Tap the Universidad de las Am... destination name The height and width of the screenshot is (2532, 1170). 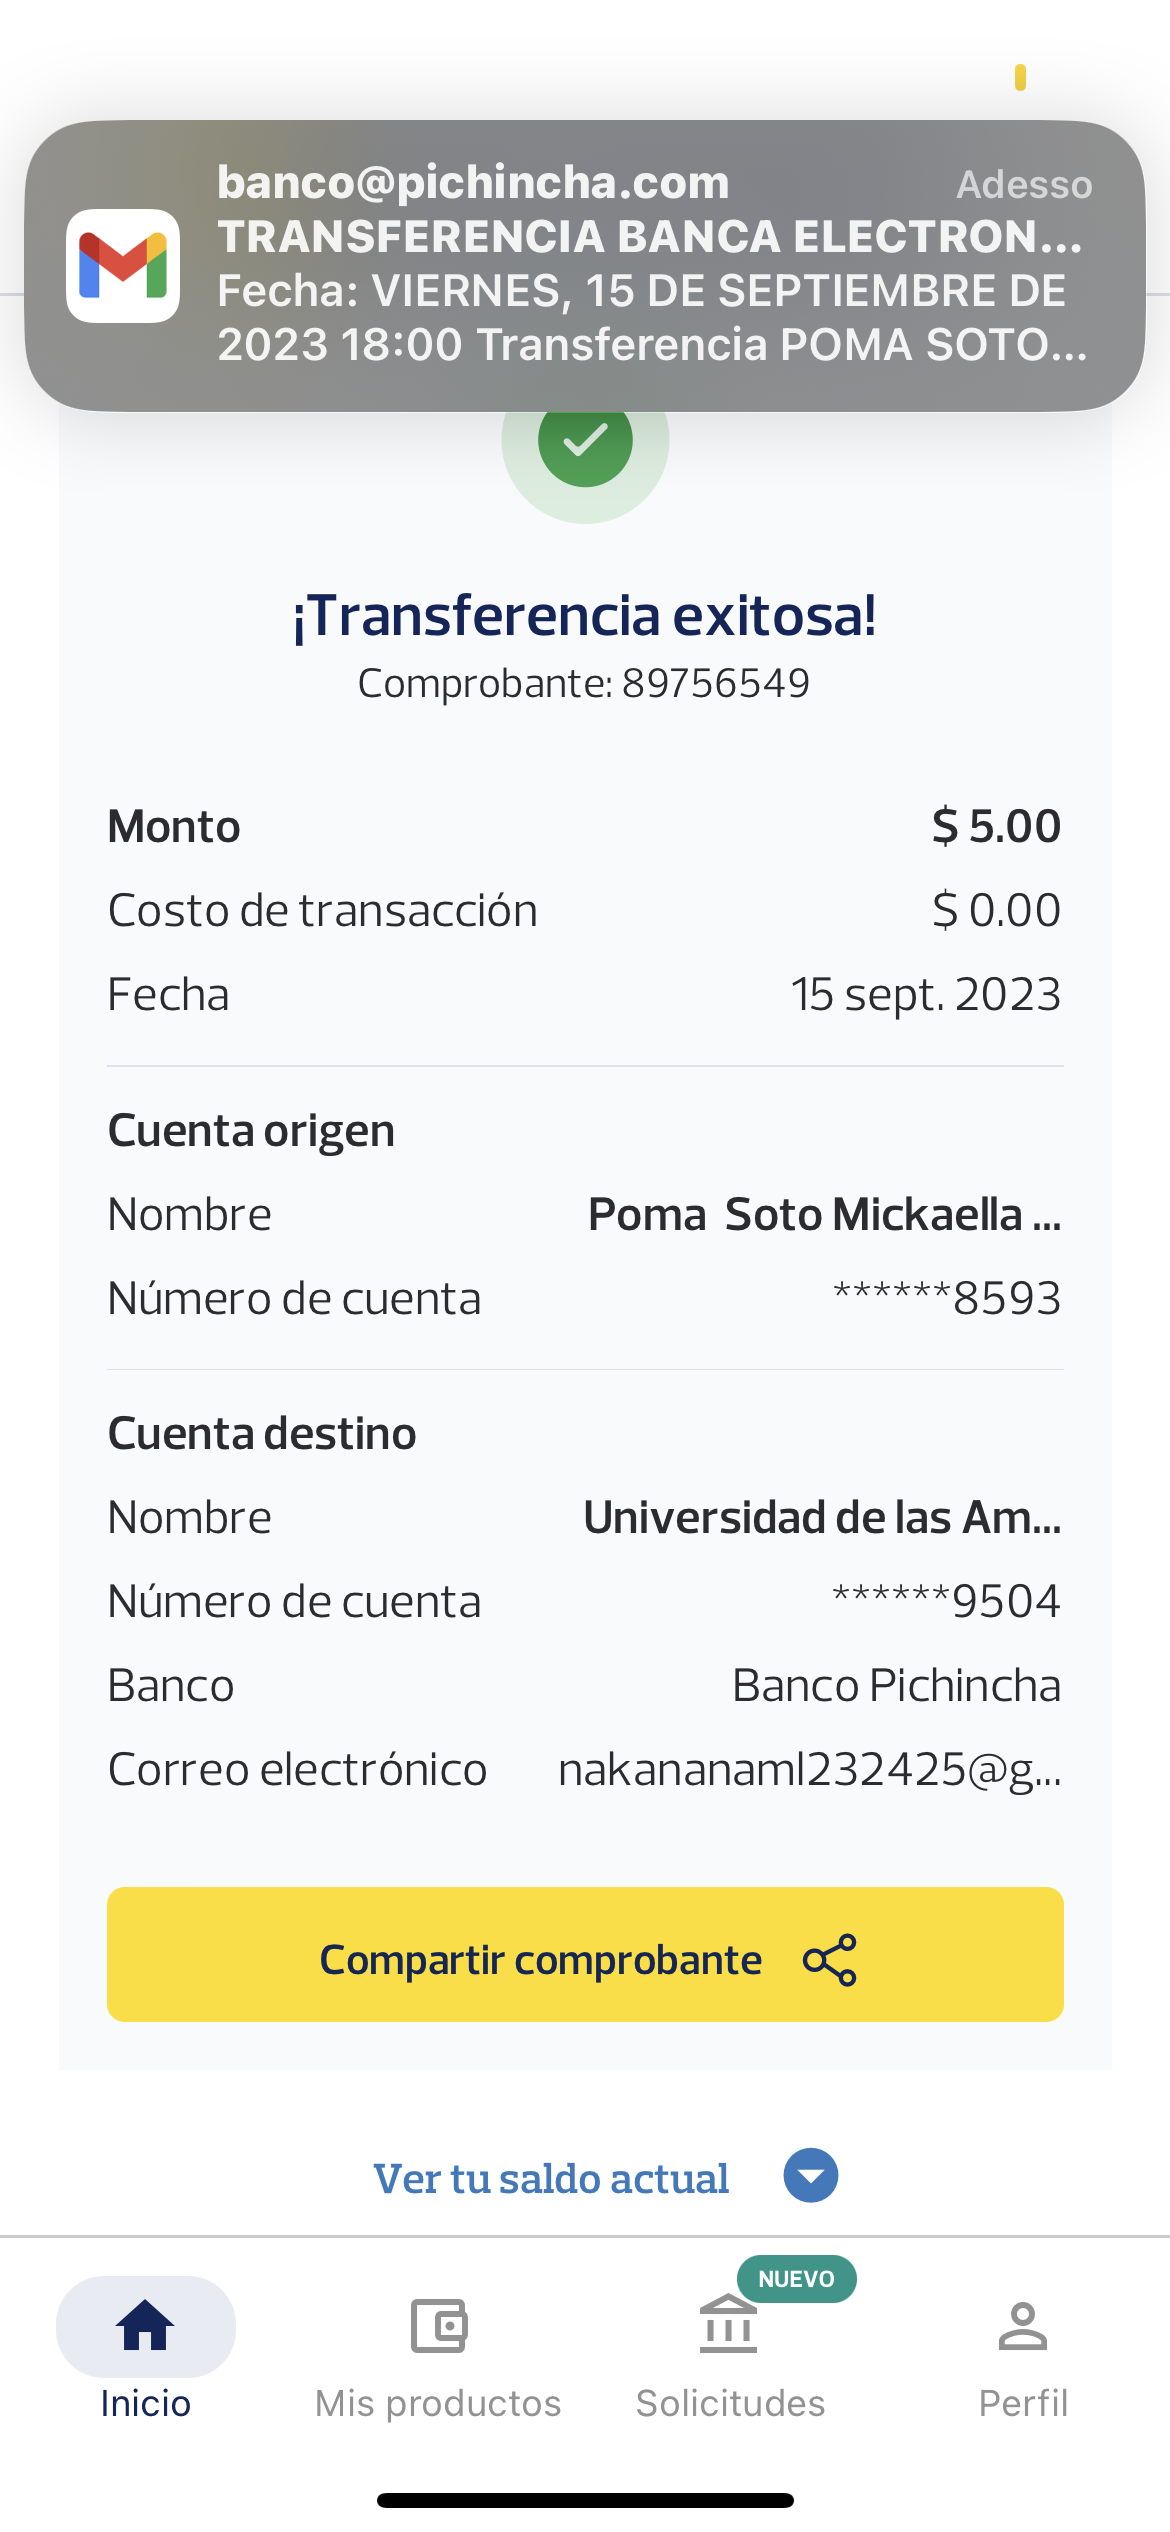point(822,1518)
